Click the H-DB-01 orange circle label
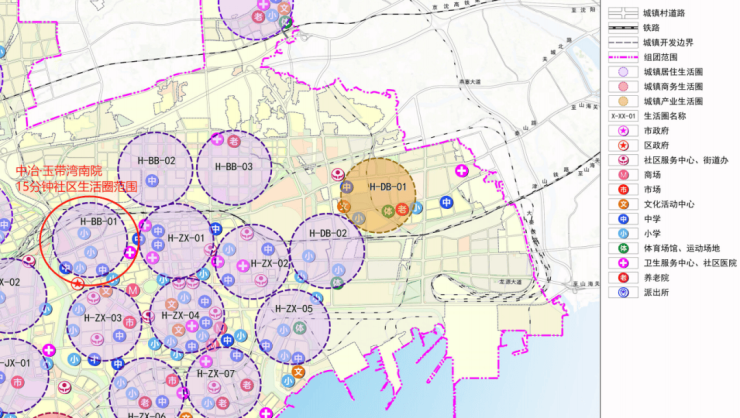 (387, 187)
